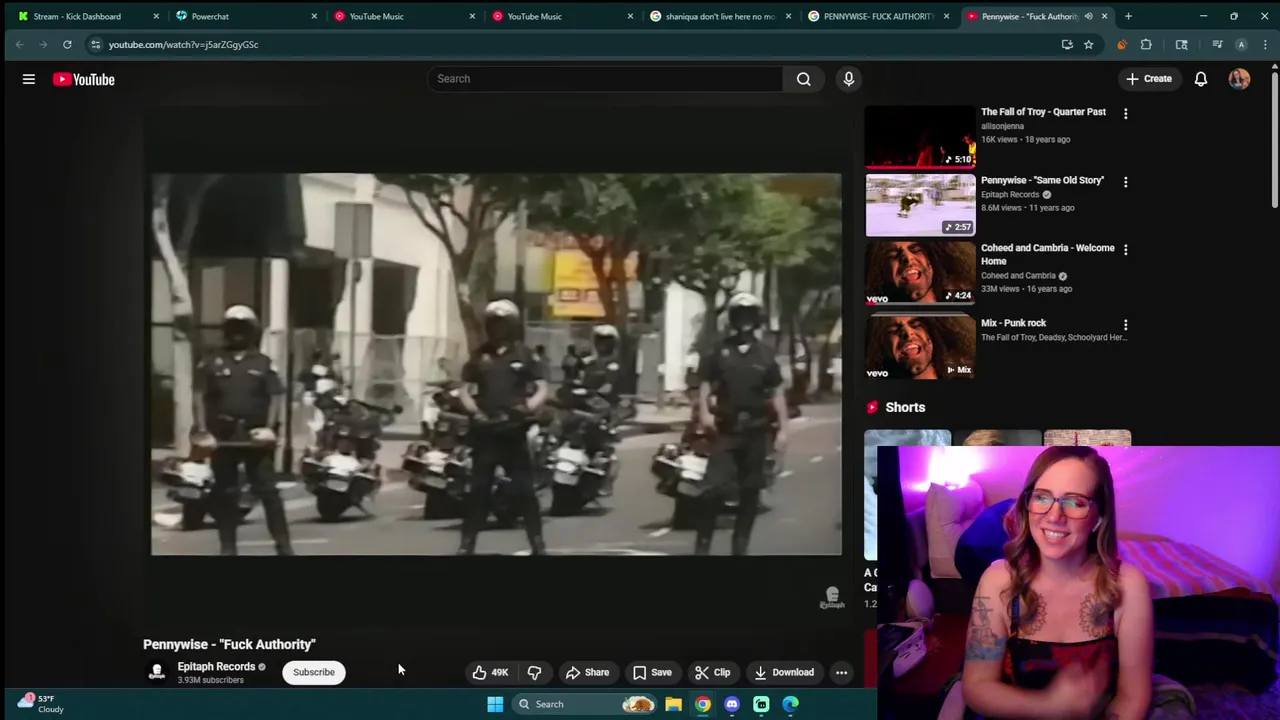1280x720 pixels.
Task: Open Microsoft Edge from taskbar
Action: (x=790, y=704)
